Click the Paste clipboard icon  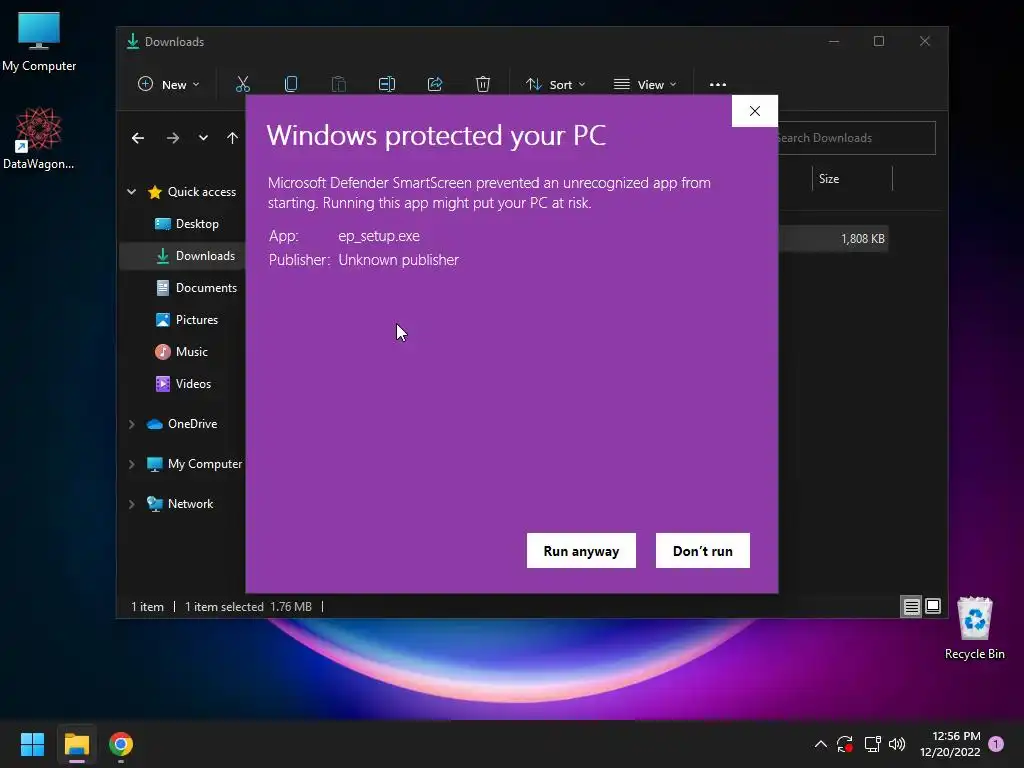338,84
